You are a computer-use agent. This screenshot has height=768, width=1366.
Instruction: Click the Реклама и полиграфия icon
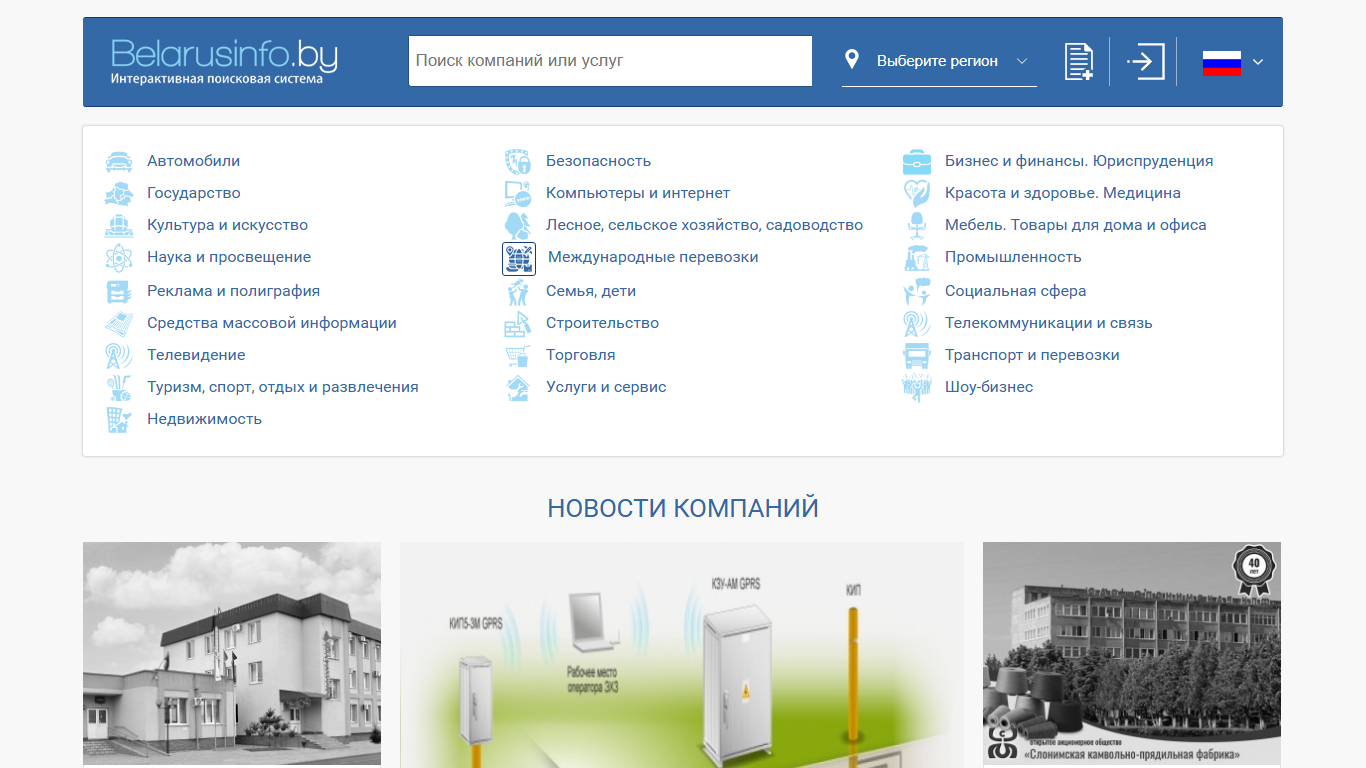pos(119,291)
